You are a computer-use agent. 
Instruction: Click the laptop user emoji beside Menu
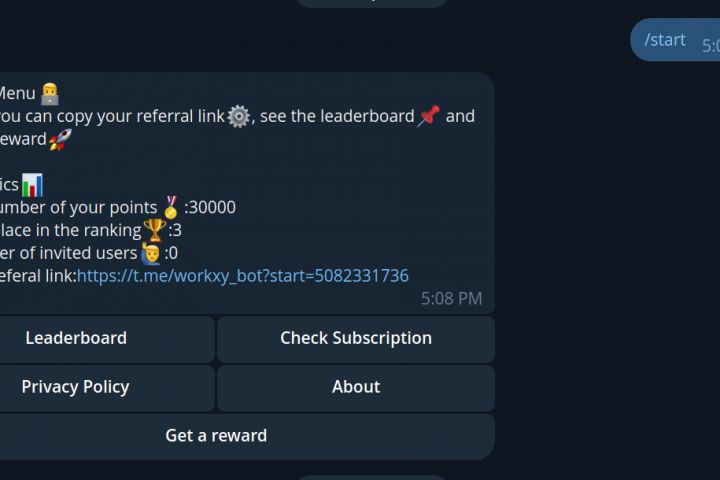click(x=50, y=94)
